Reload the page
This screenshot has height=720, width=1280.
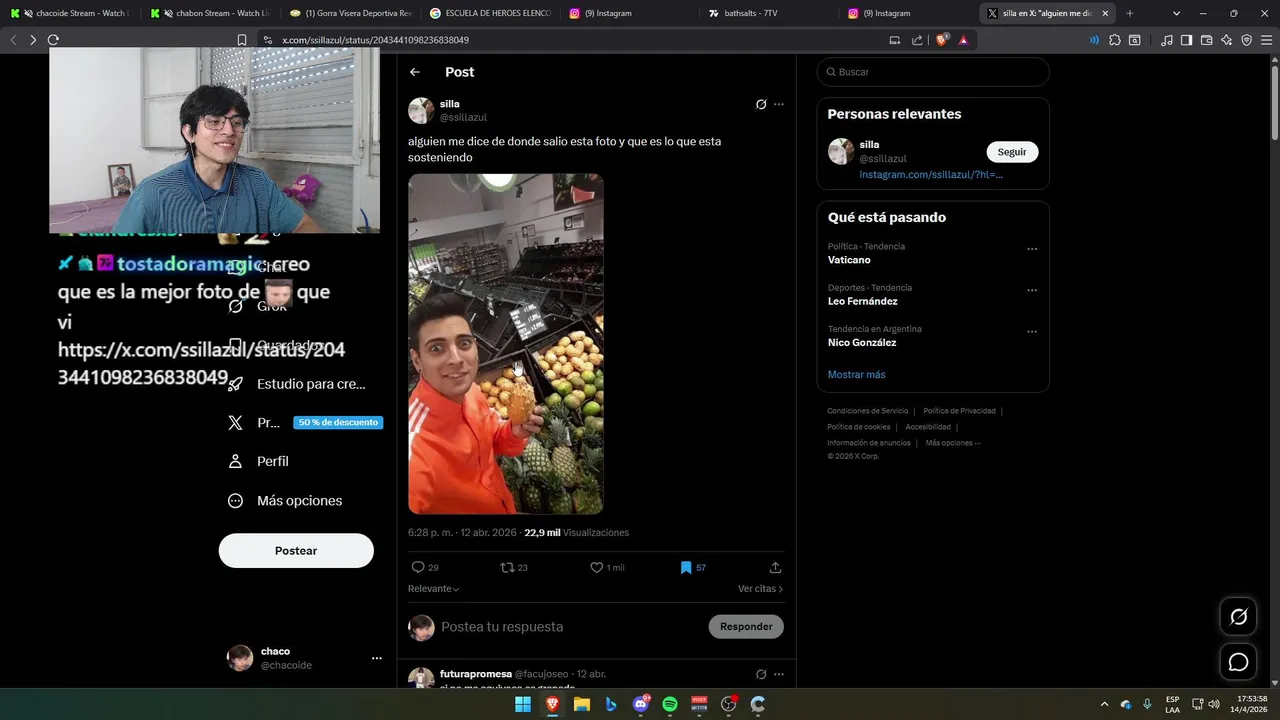coord(53,40)
